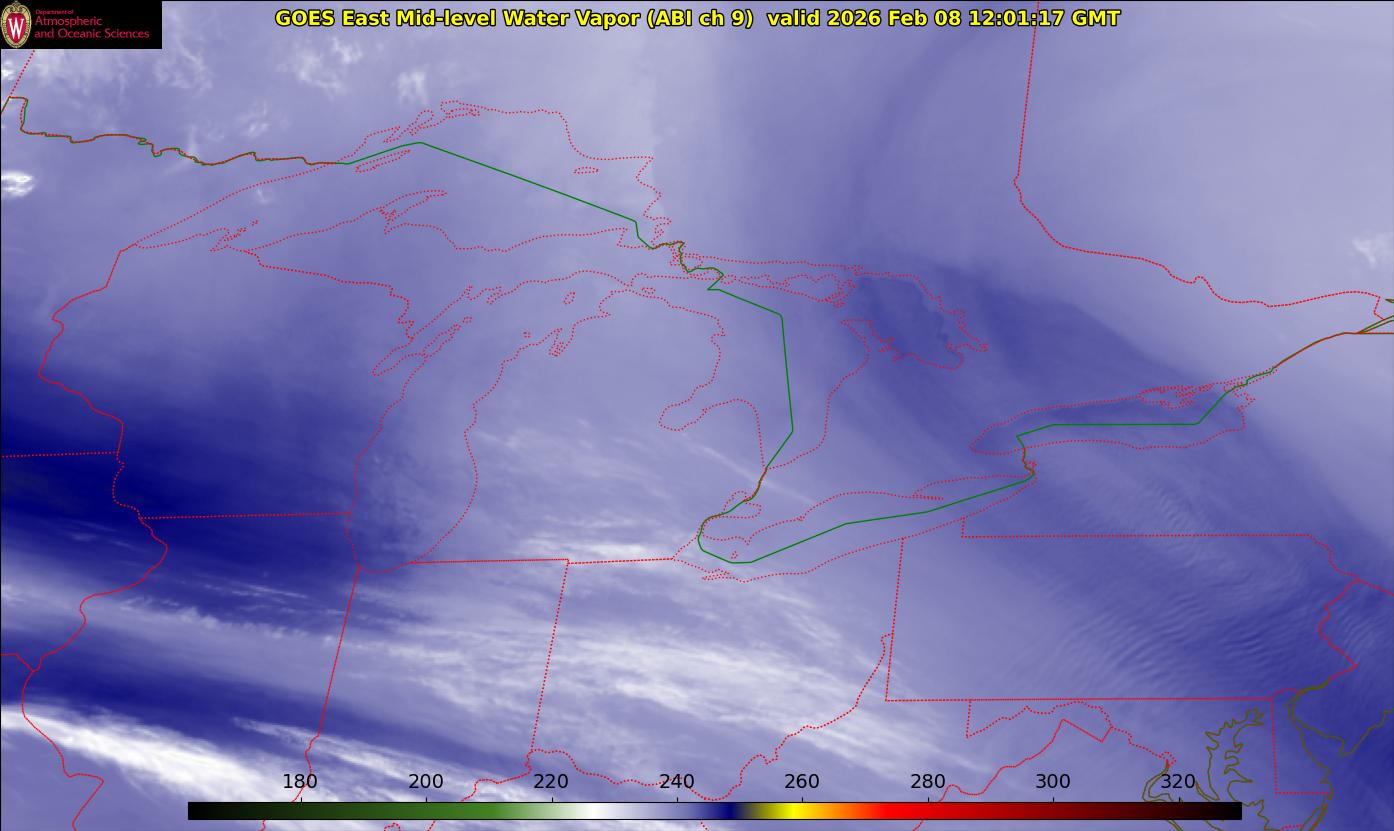Screen dimensions: 1394x831
Task: Pick the 260 label on the colorbar
Action: 802,781
